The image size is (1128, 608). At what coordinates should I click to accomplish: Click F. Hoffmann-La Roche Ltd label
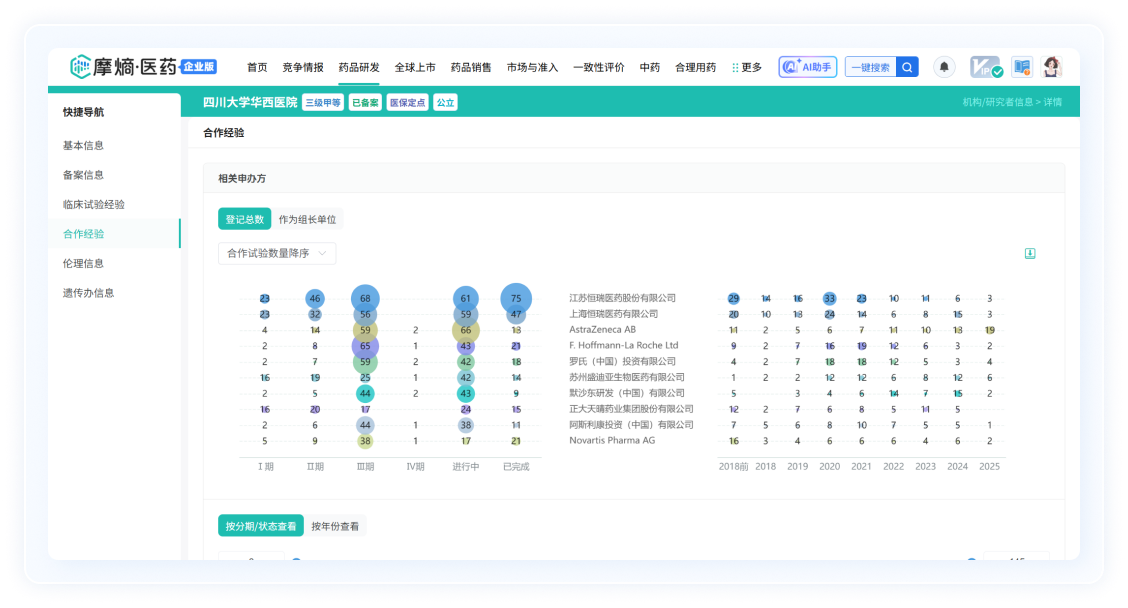click(x=624, y=345)
